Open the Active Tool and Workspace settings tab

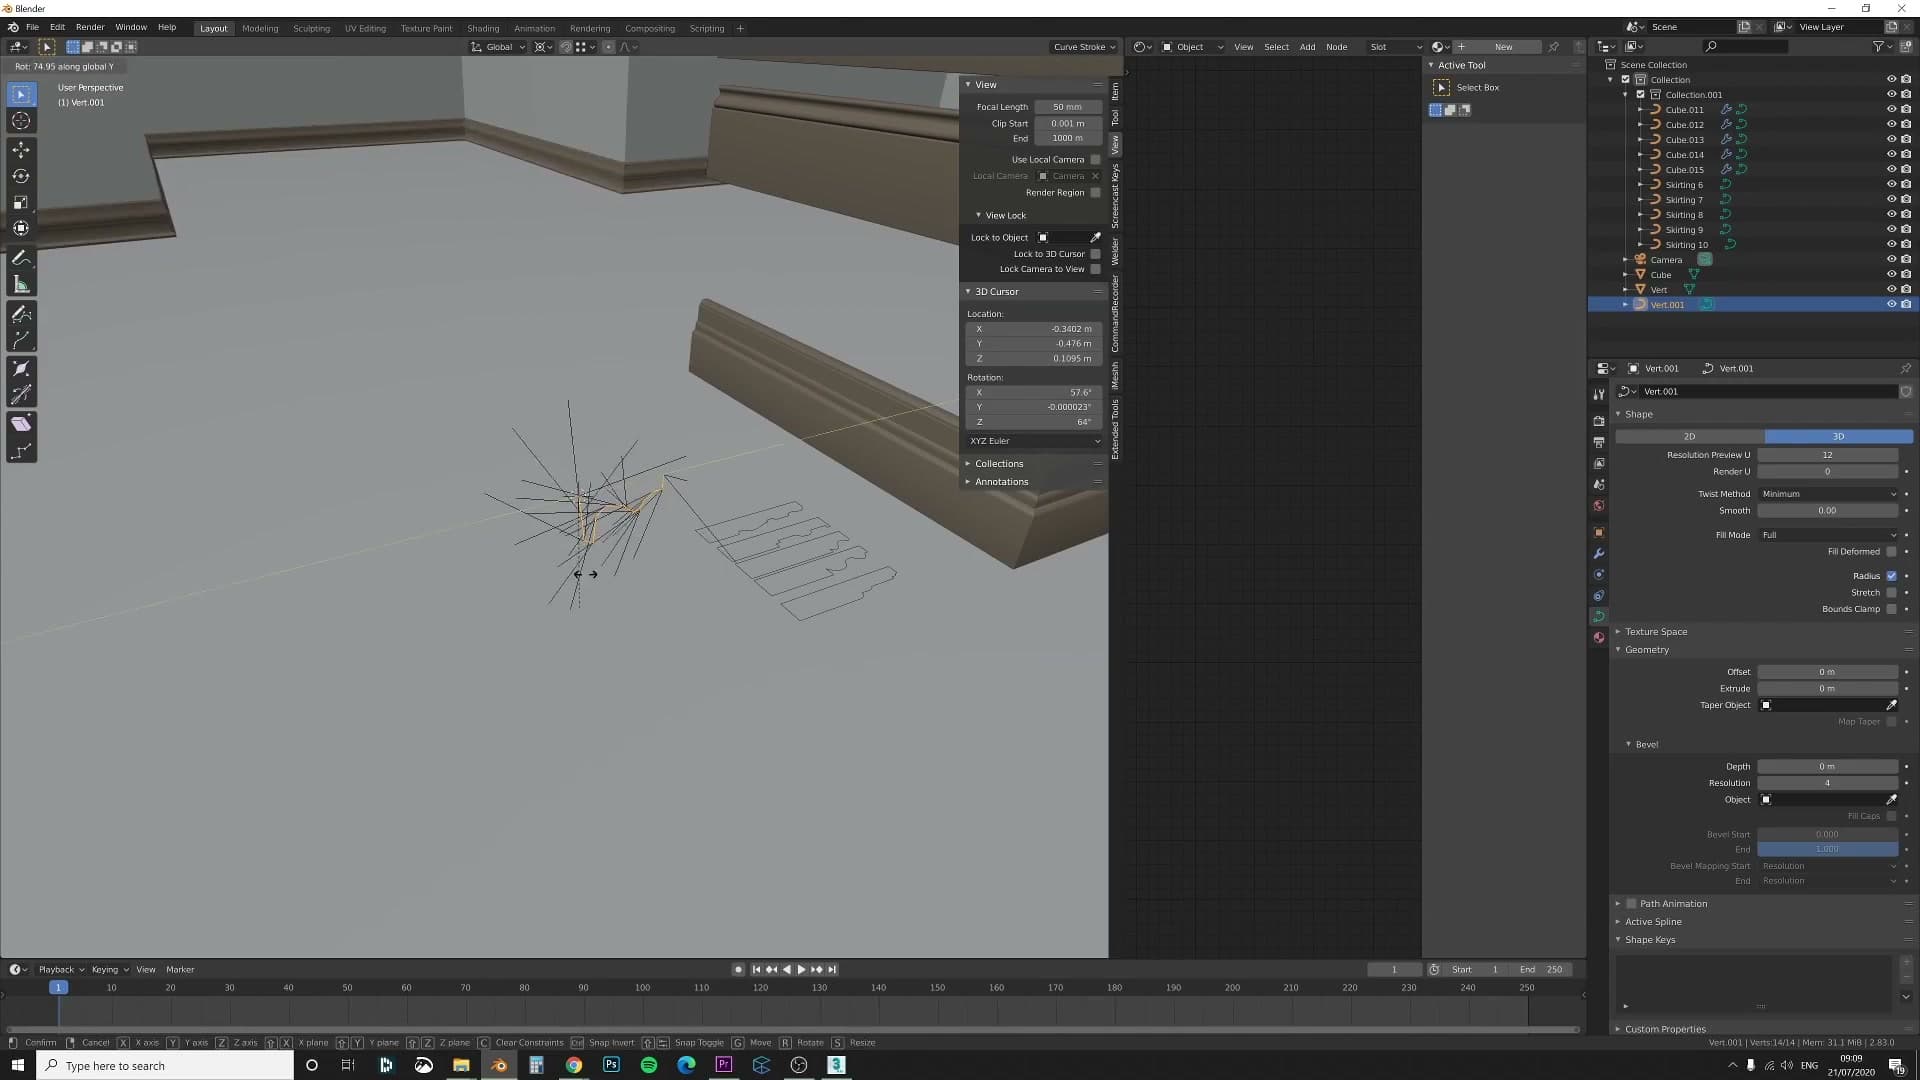point(1599,394)
